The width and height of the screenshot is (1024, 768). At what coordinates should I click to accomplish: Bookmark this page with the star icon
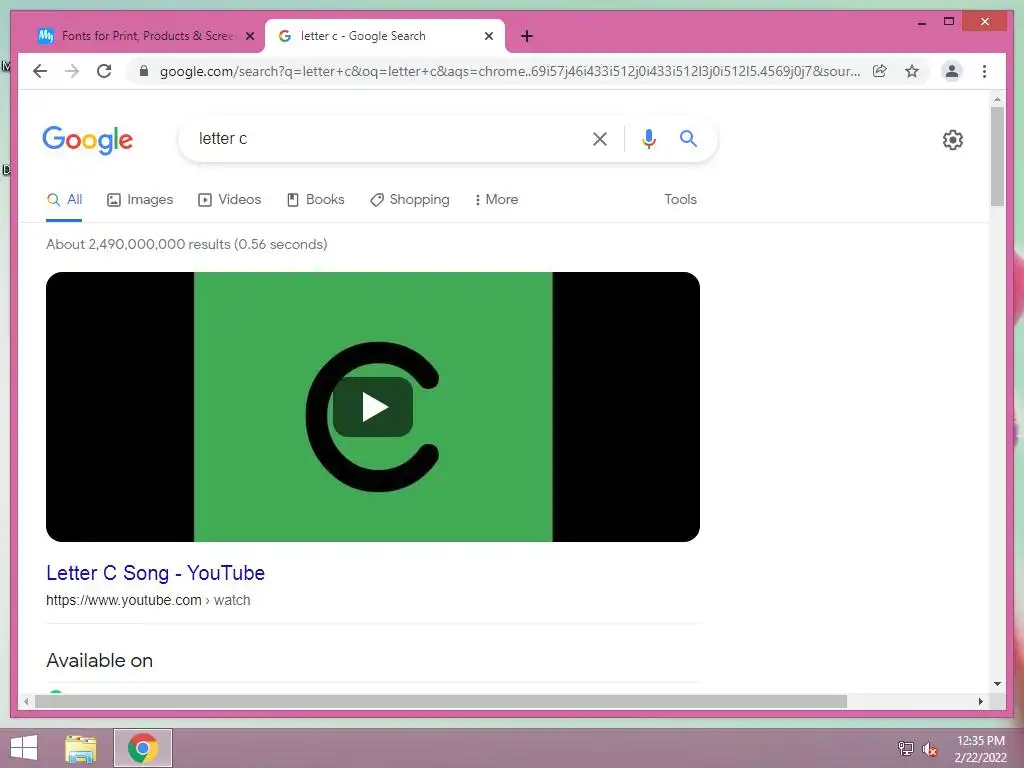912,71
